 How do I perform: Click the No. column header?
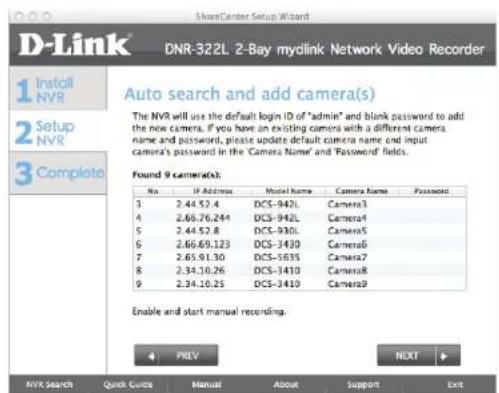[x=153, y=191]
